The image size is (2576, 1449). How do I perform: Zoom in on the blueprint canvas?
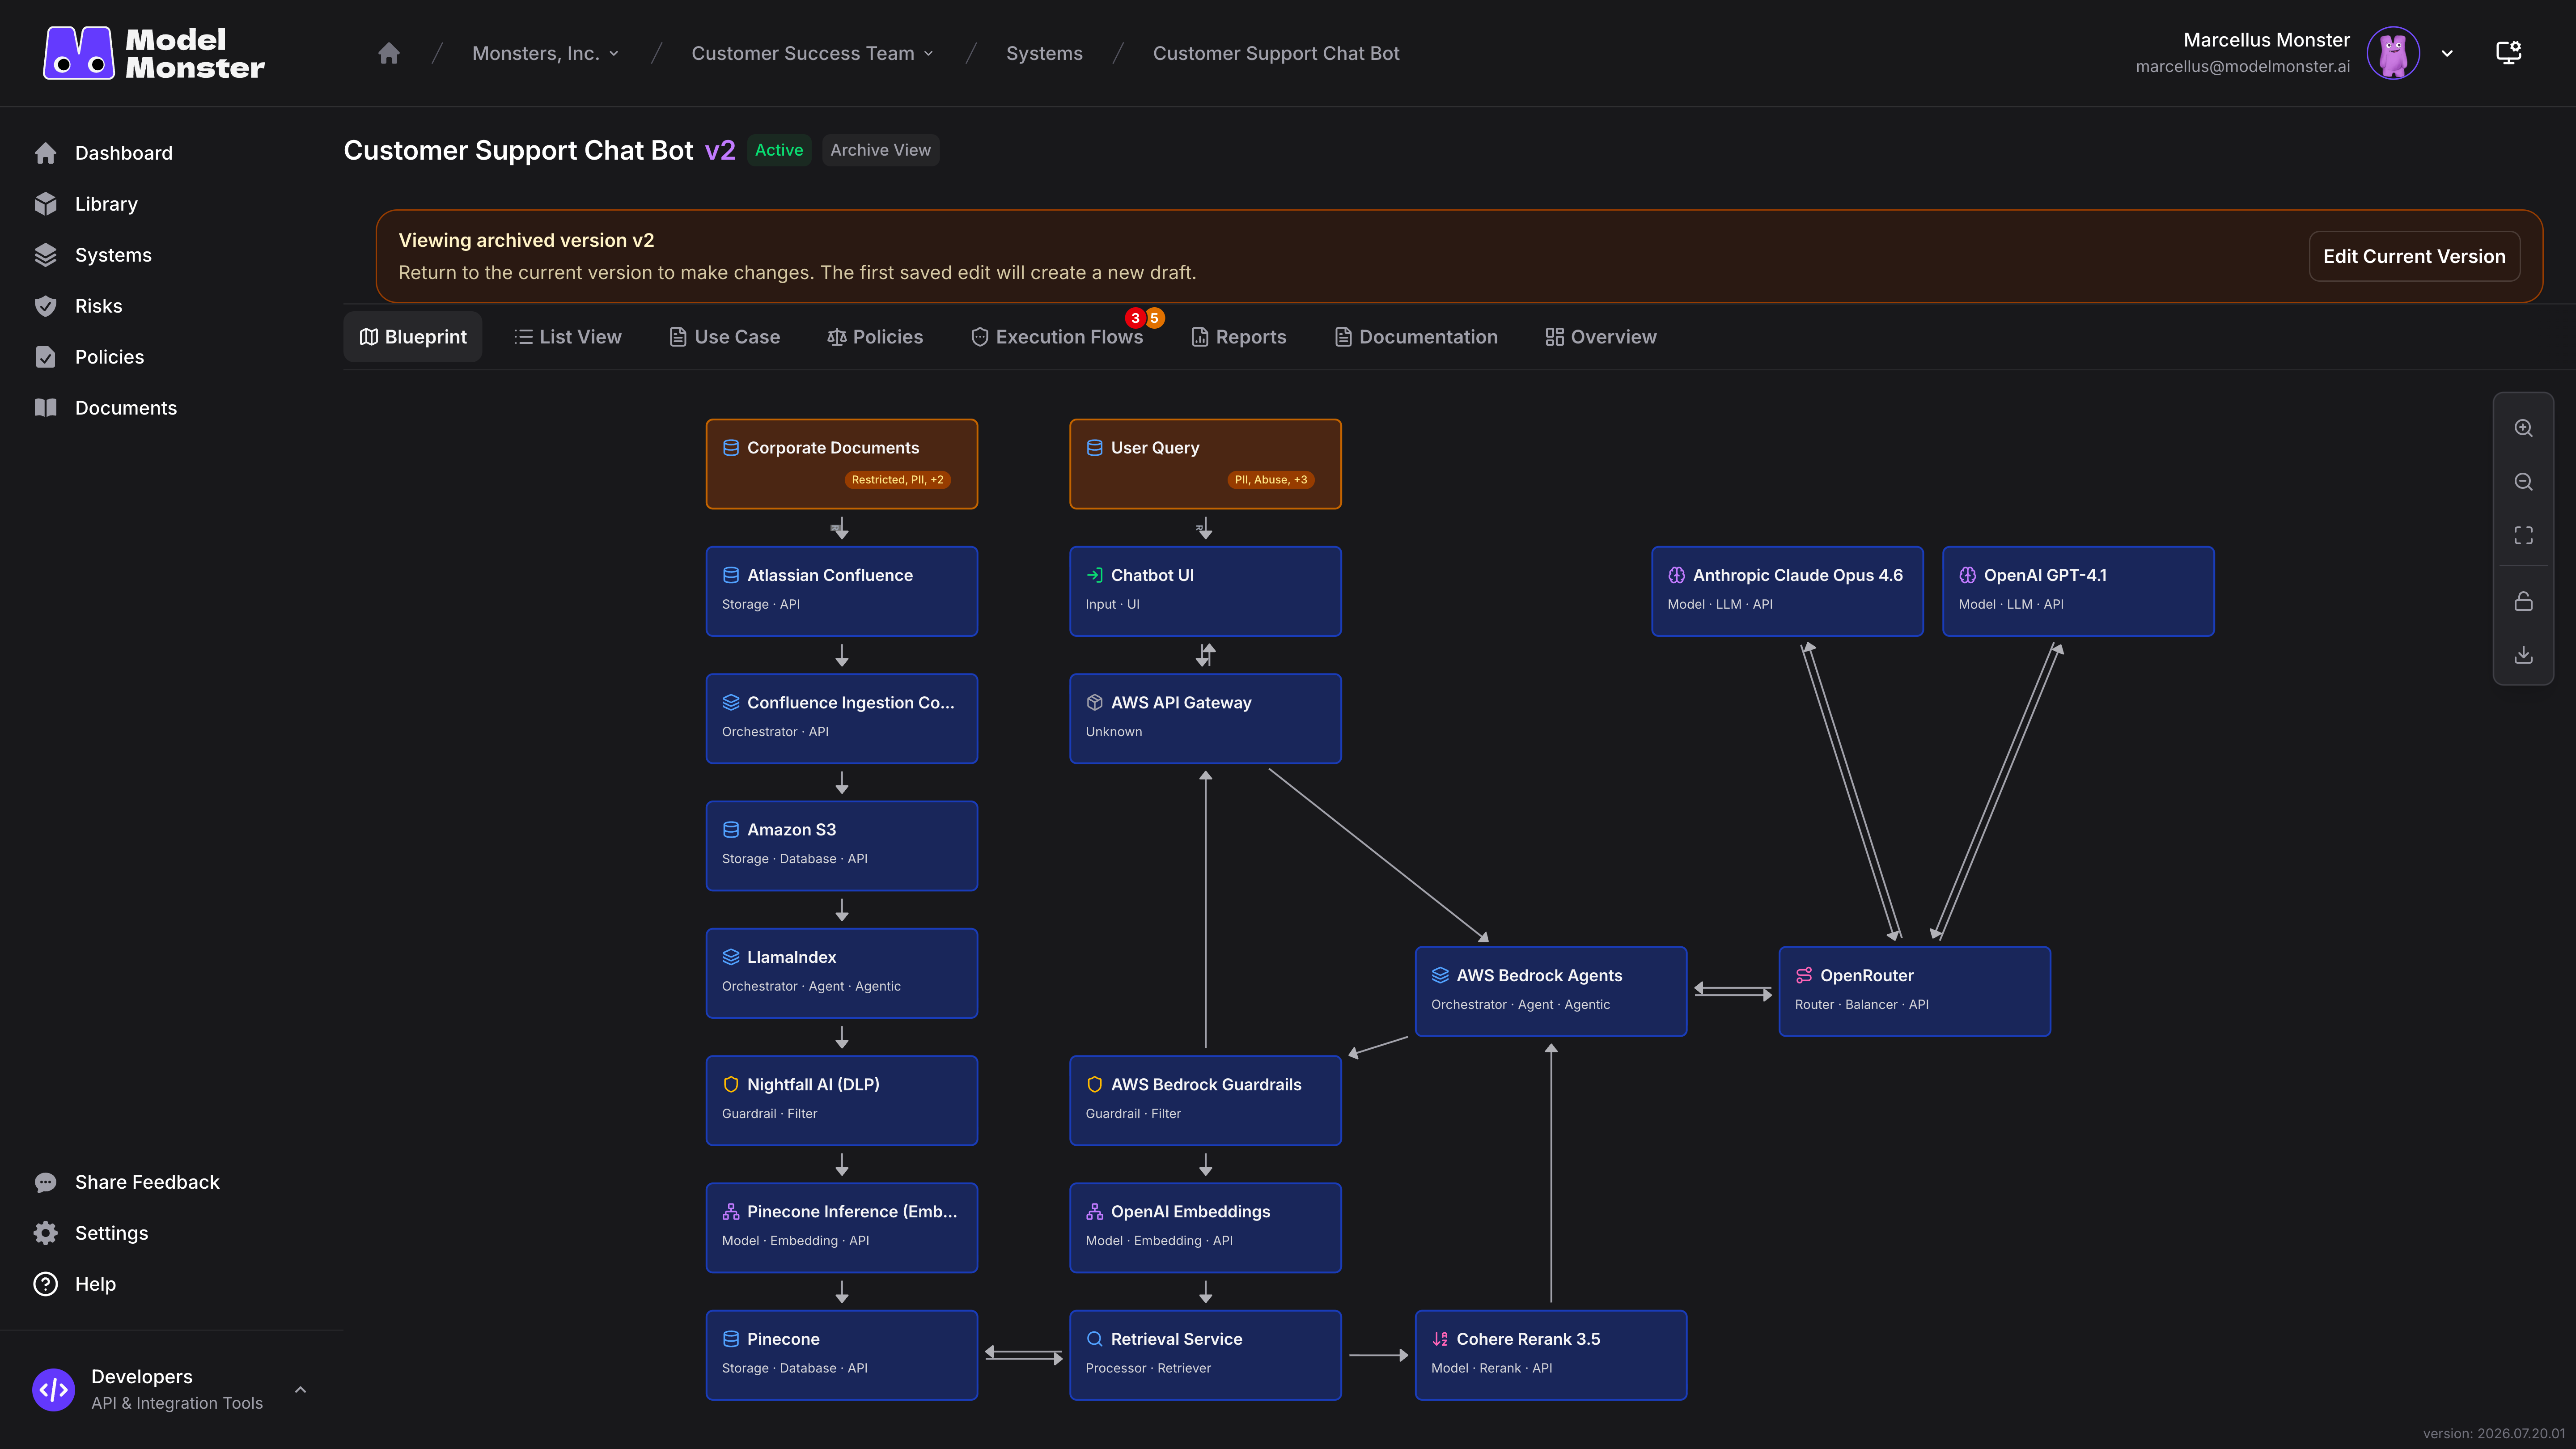point(2523,428)
